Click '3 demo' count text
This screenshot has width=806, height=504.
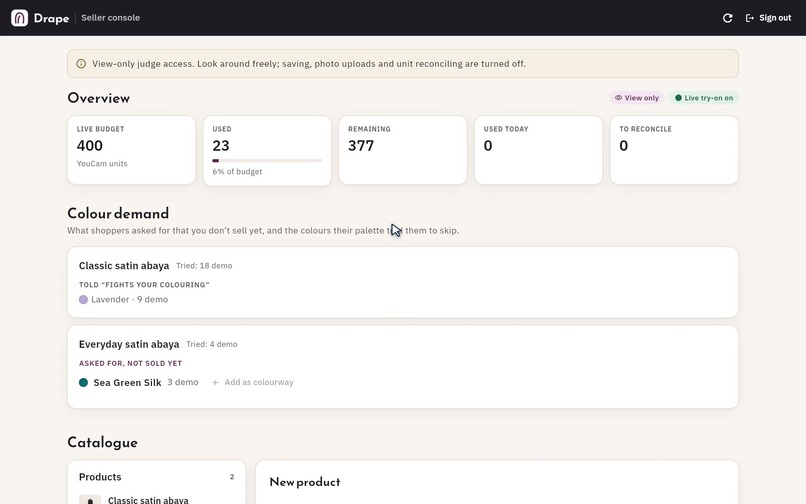click(x=183, y=382)
